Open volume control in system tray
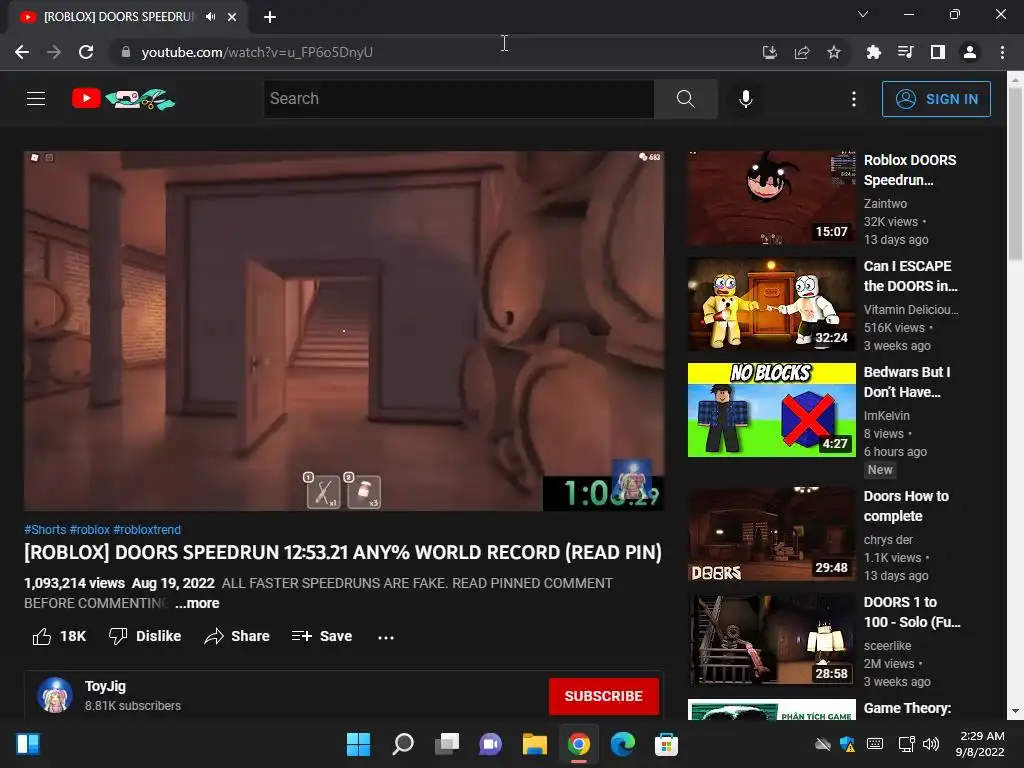Screen dimensions: 1024x768 [931, 744]
